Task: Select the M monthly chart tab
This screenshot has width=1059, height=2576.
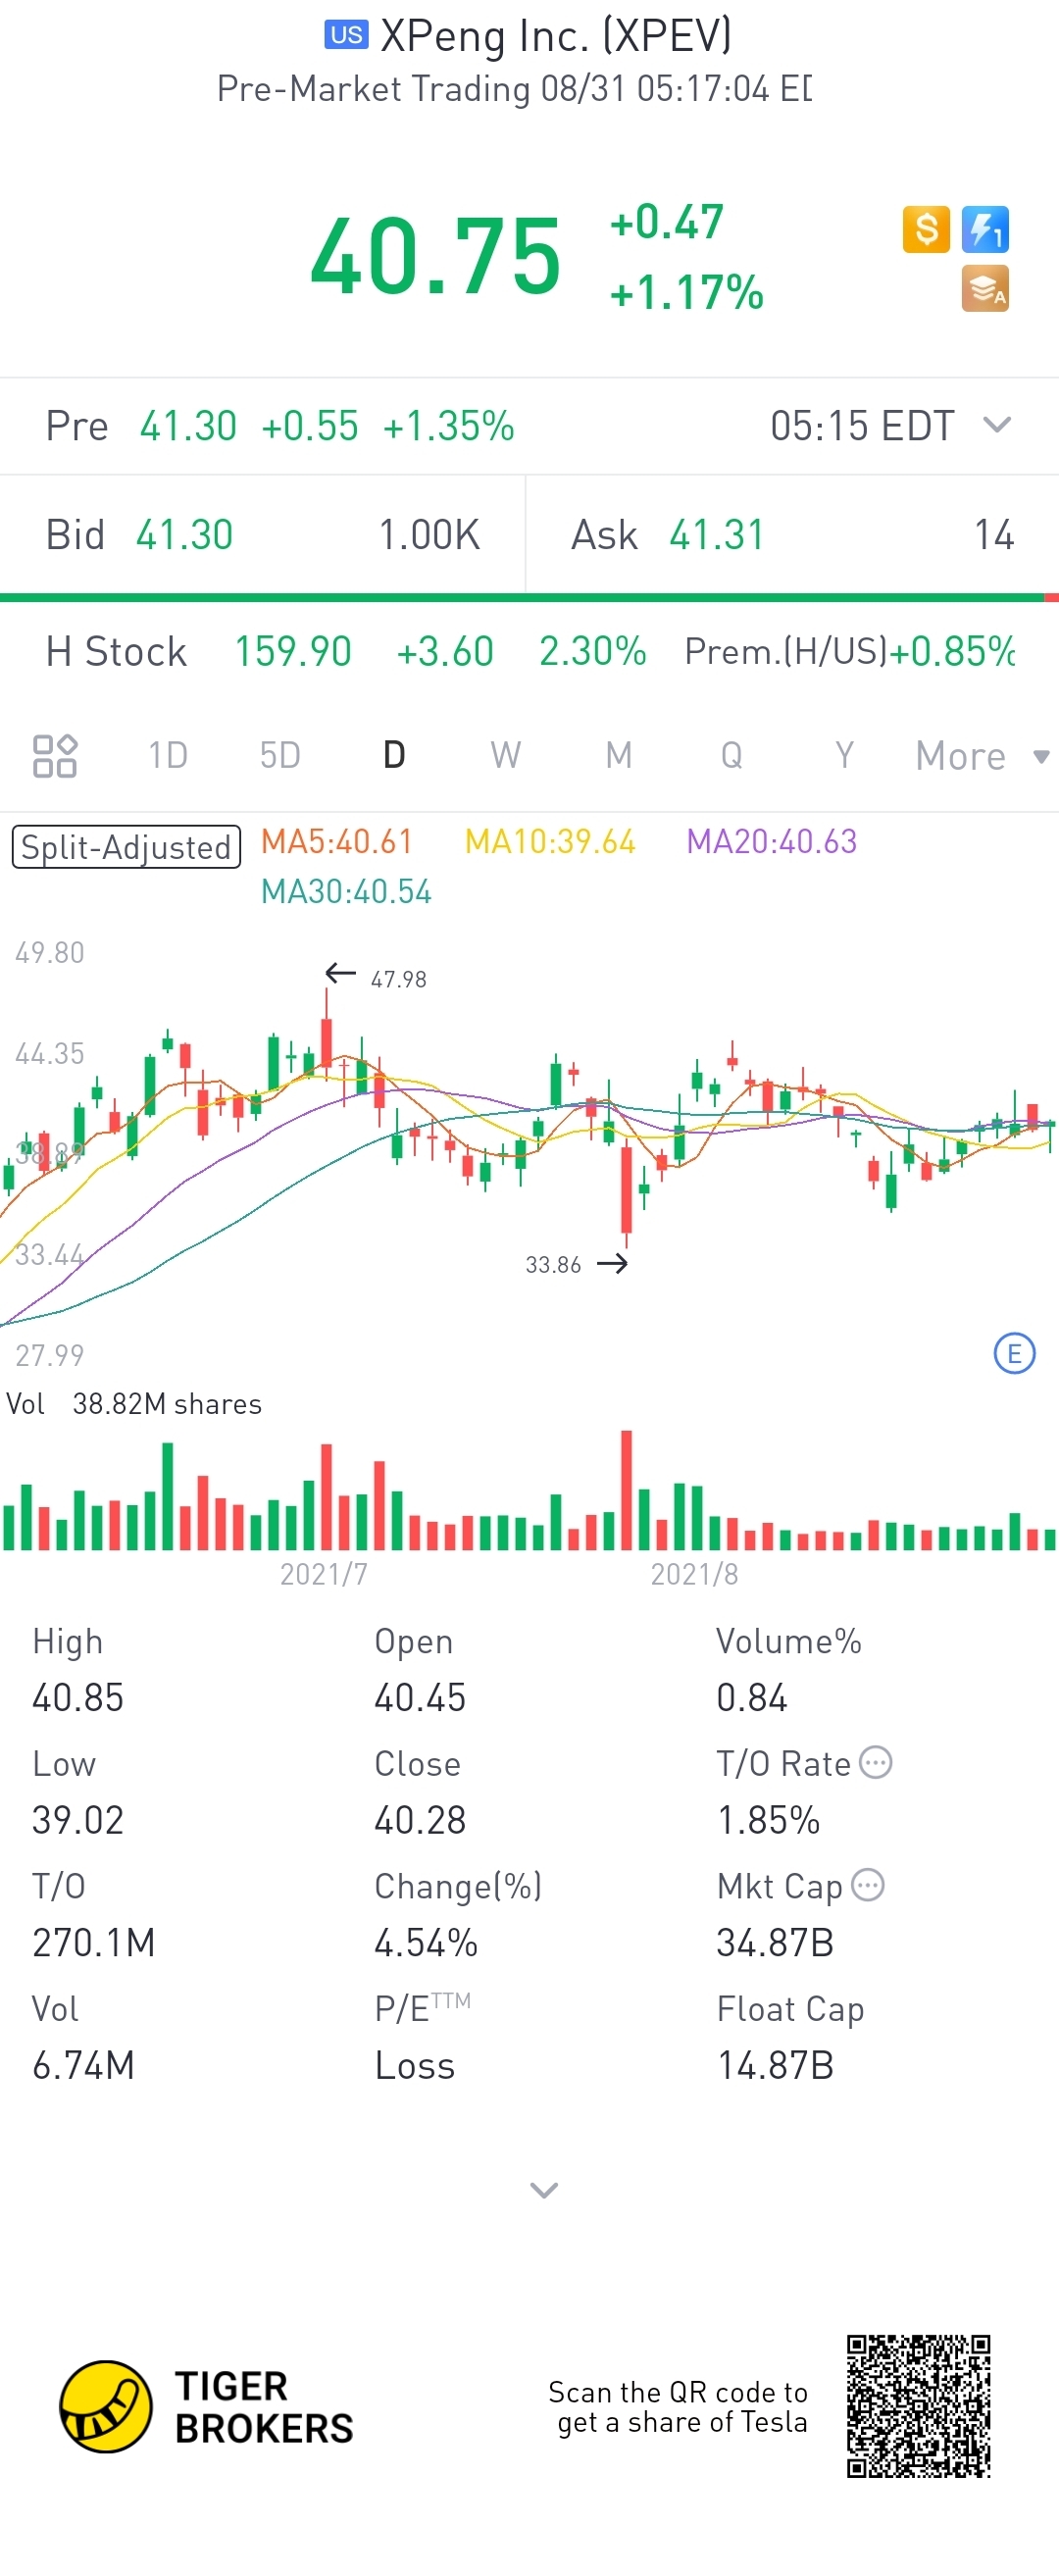Action: pyautogui.click(x=619, y=755)
